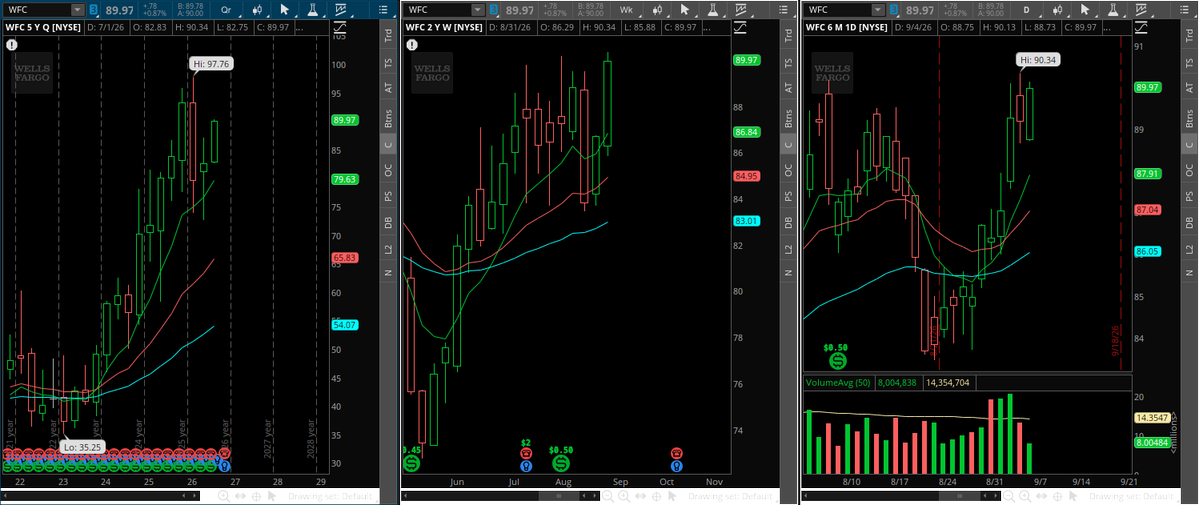Click Hi: 97.76 bubble on quarterly chart
This screenshot has height=505, width=1199.
[x=211, y=64]
